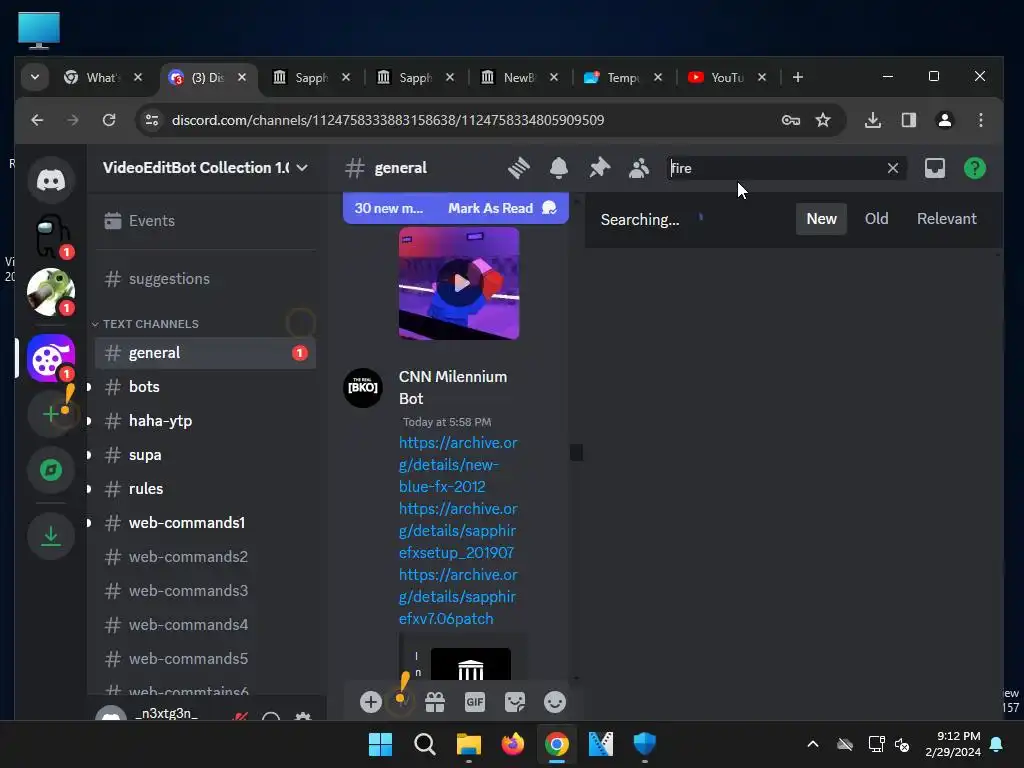Open archive.org new-blue-fx-2012 link
1024x768 pixels.
point(458,464)
